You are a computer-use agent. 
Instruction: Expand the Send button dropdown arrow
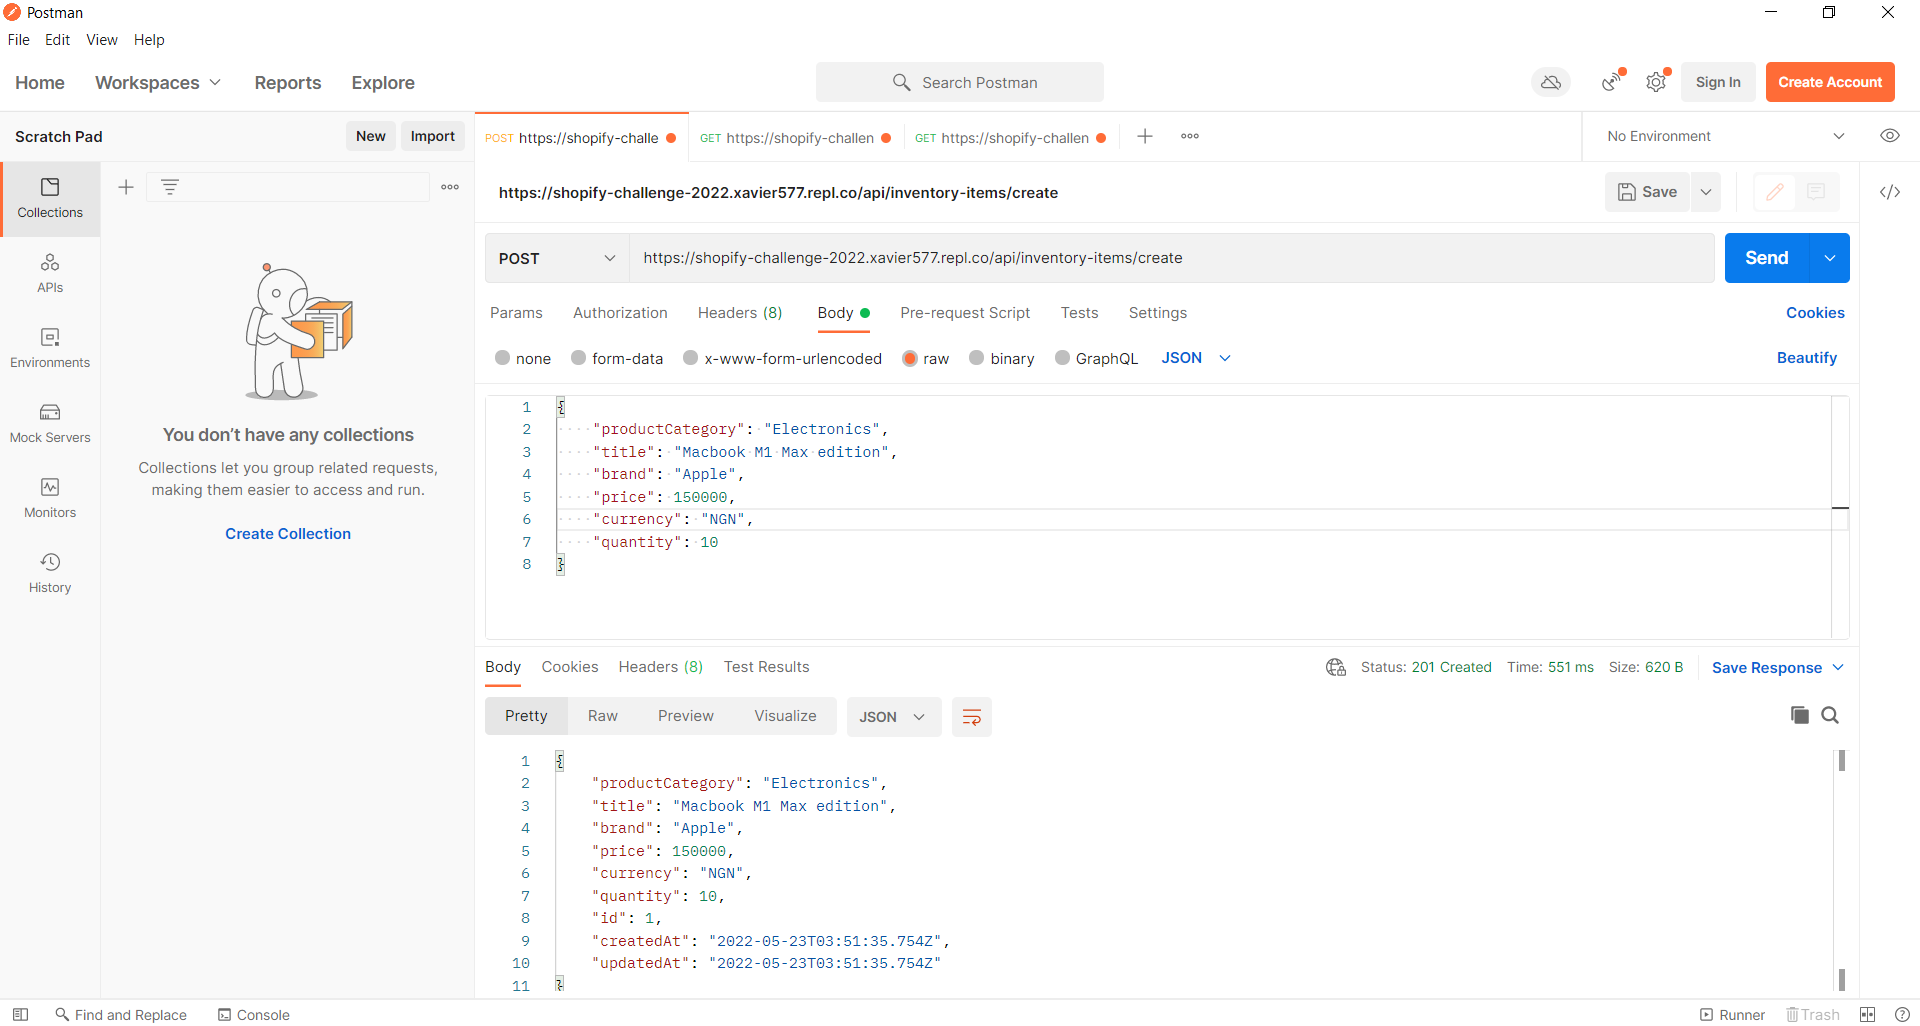1829,258
